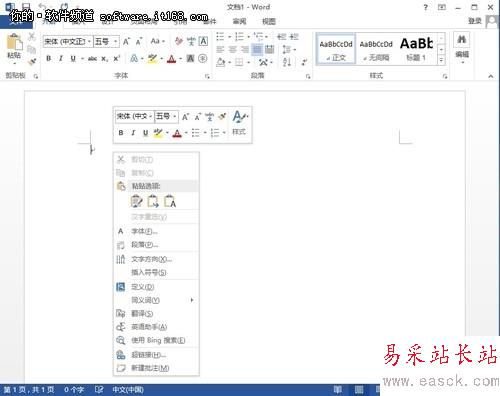This screenshot has width=500, height=396.
Task: Click the ribbon Sort A-Z icon
Action: [x=287, y=62]
